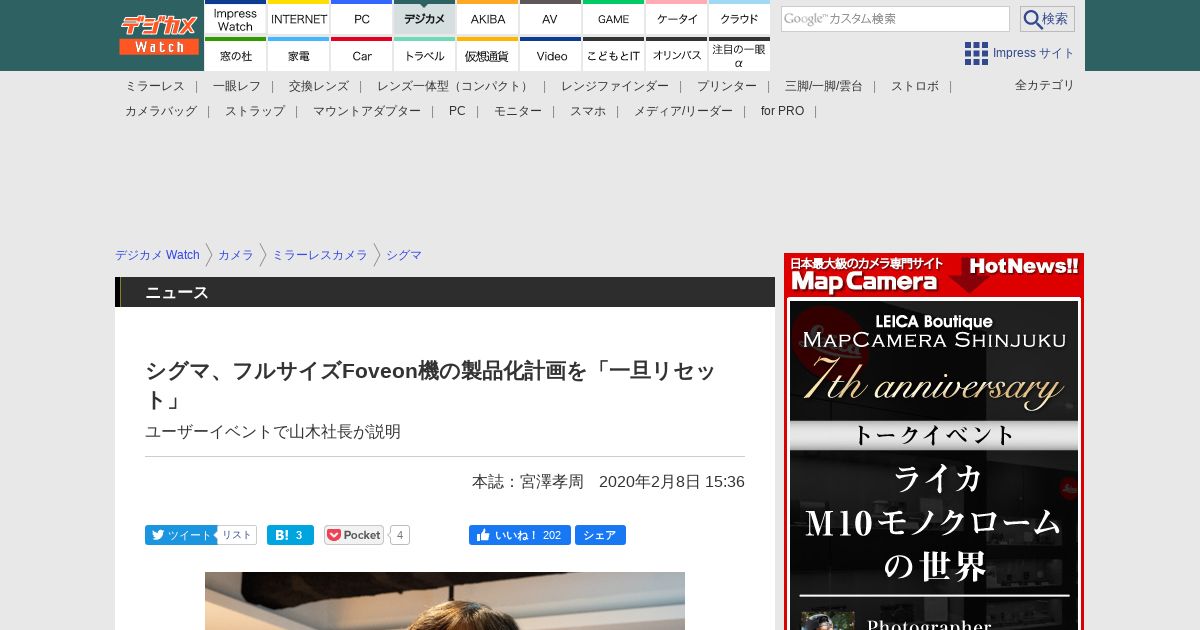Go to マウントアダプター category
1200x630 pixels.
point(367,111)
